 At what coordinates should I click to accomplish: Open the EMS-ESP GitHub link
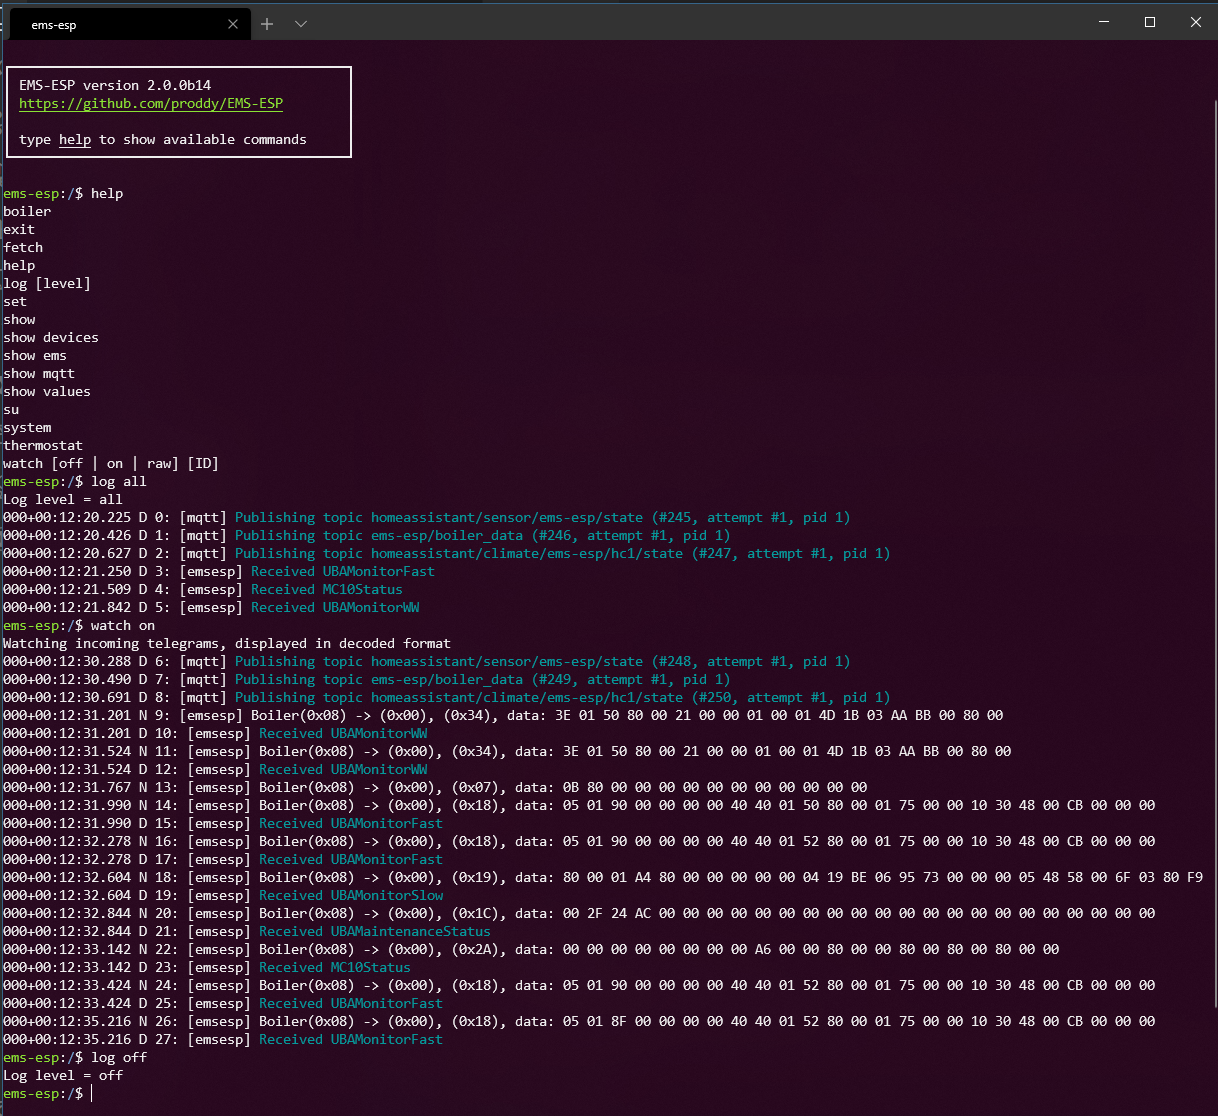(x=151, y=103)
